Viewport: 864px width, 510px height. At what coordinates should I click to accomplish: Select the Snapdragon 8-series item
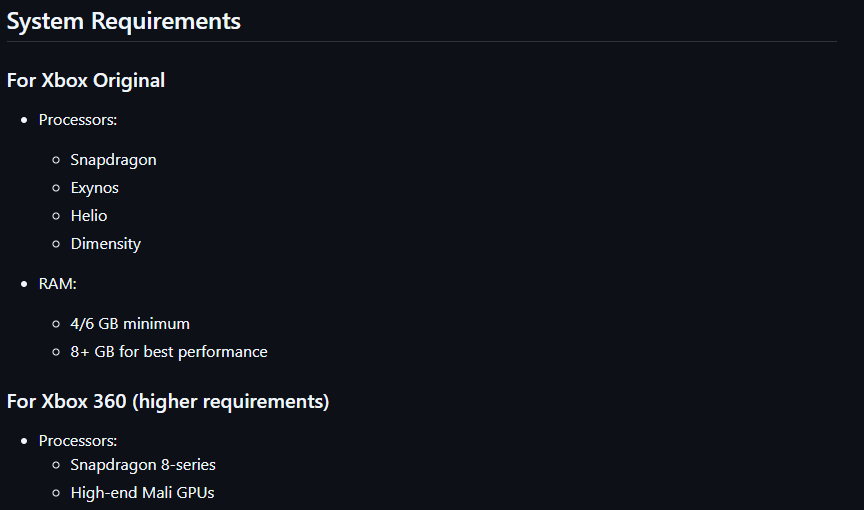(143, 465)
